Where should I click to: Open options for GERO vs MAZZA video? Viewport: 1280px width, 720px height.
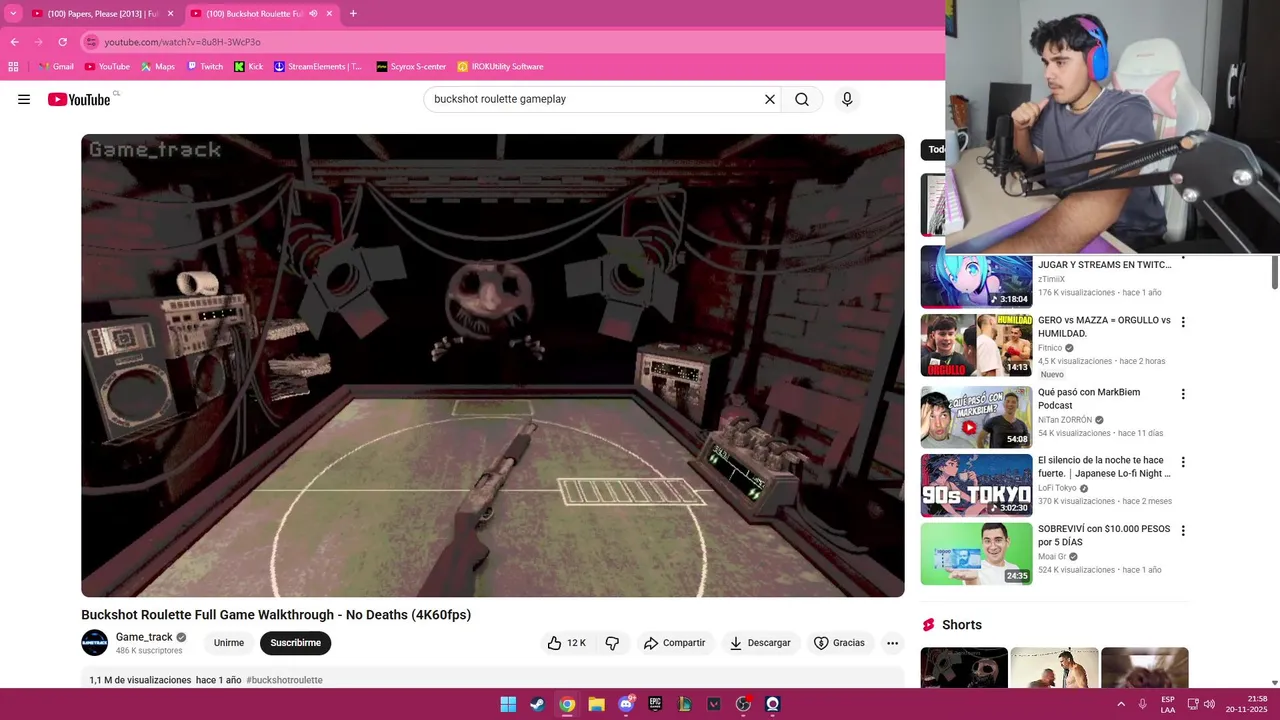pos(1183,322)
